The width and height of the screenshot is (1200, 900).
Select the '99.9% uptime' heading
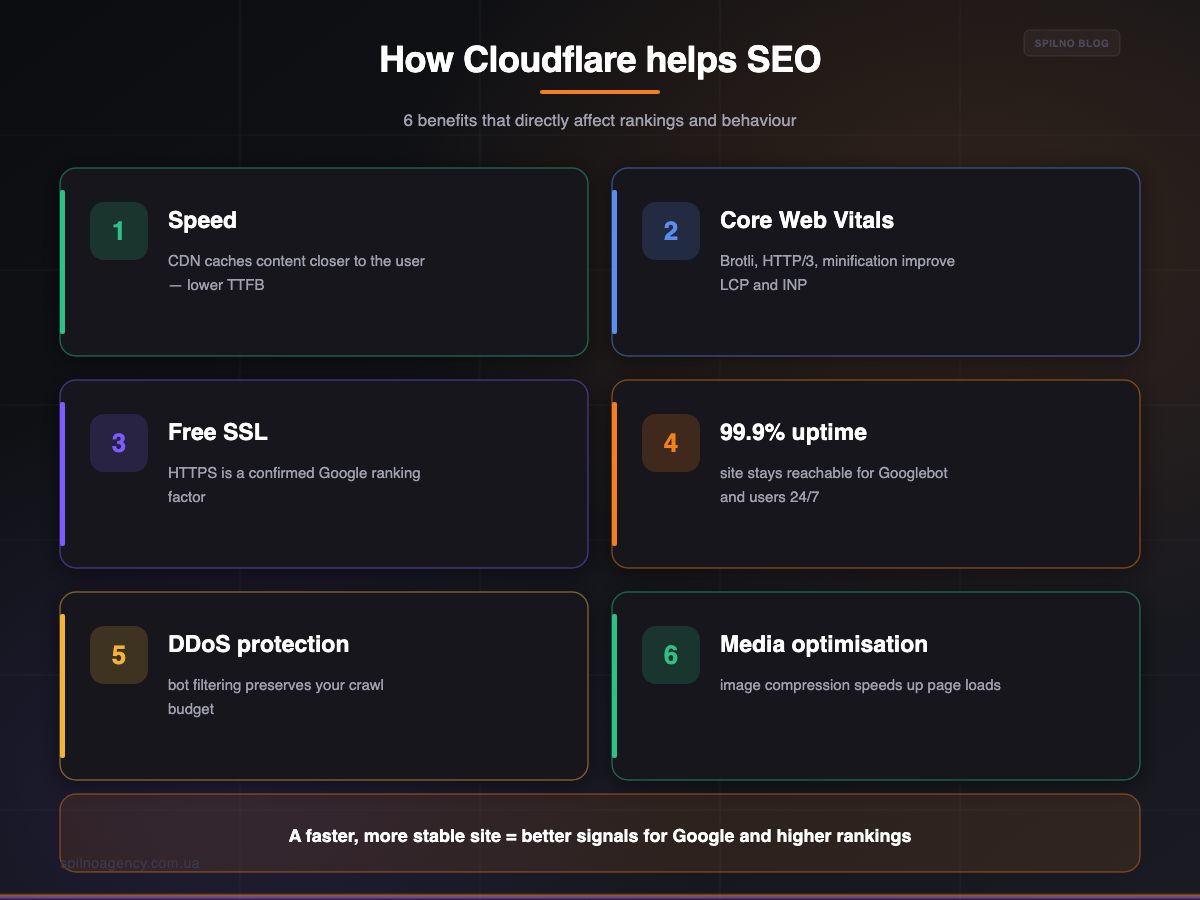tap(793, 432)
